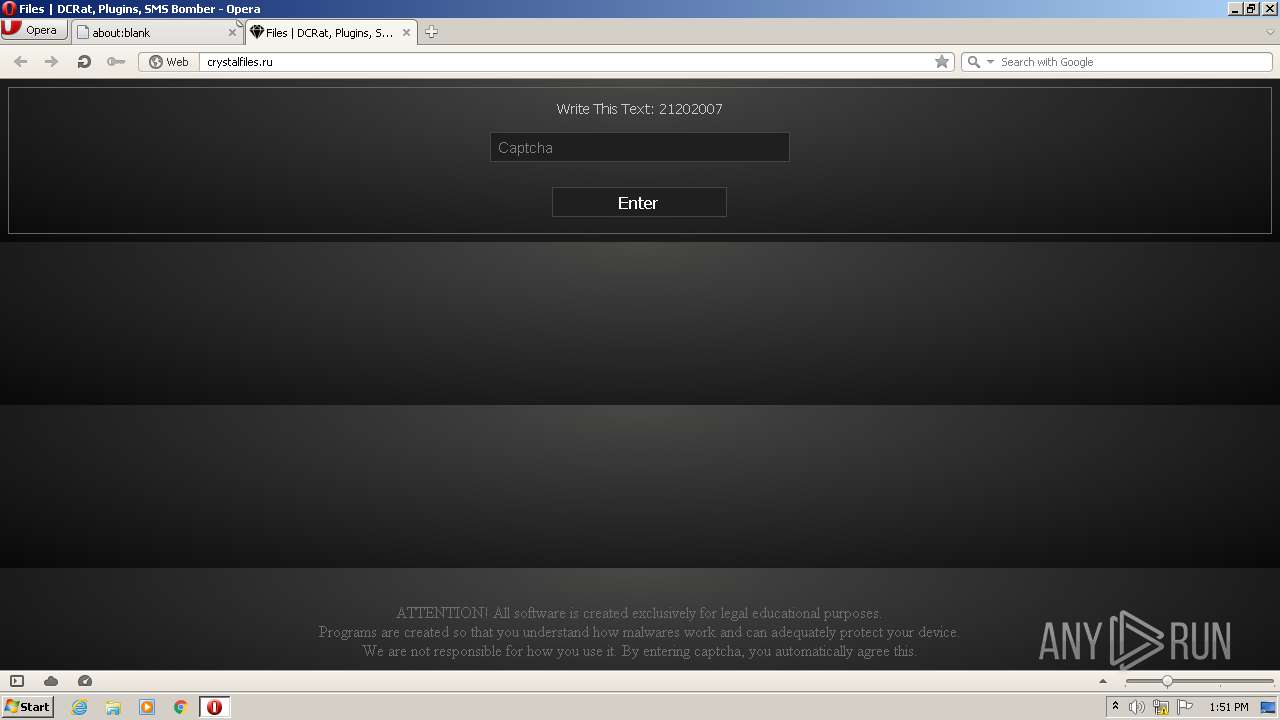Viewport: 1280px width, 720px height.
Task: Open closed tabs list arrow
Action: click(x=1270, y=32)
